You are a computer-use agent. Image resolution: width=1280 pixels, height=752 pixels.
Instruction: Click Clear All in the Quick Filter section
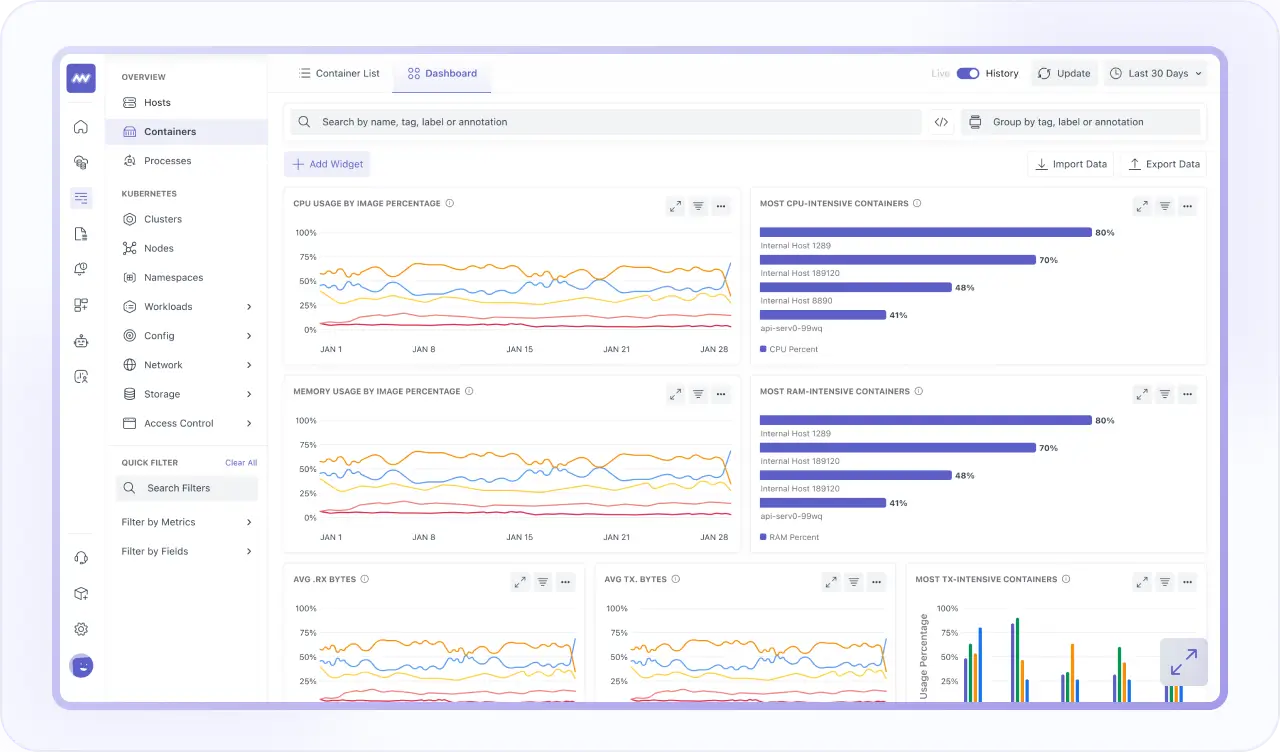pyautogui.click(x=241, y=462)
